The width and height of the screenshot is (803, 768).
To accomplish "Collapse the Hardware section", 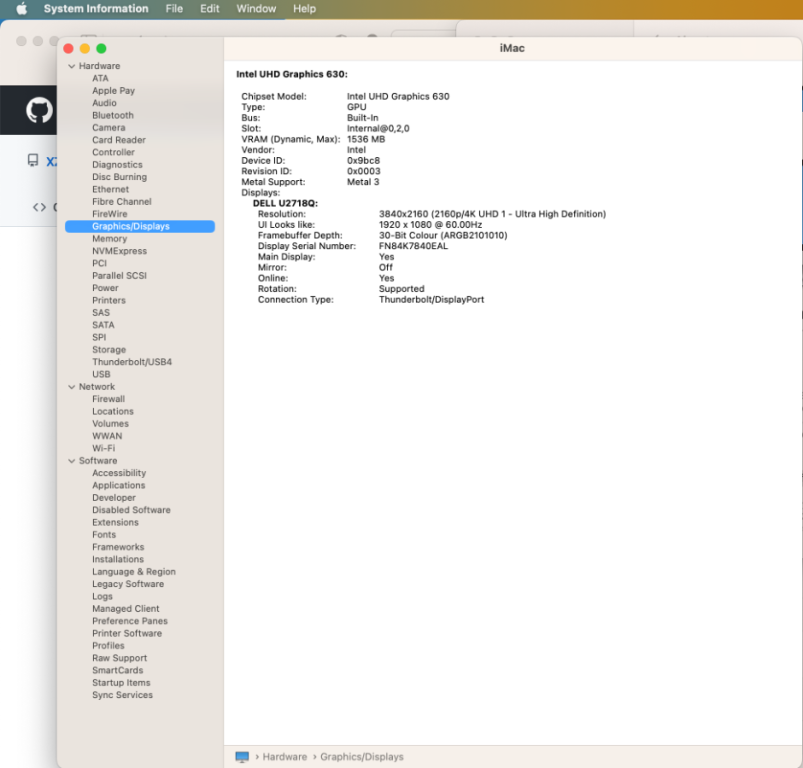I will 71,66.
